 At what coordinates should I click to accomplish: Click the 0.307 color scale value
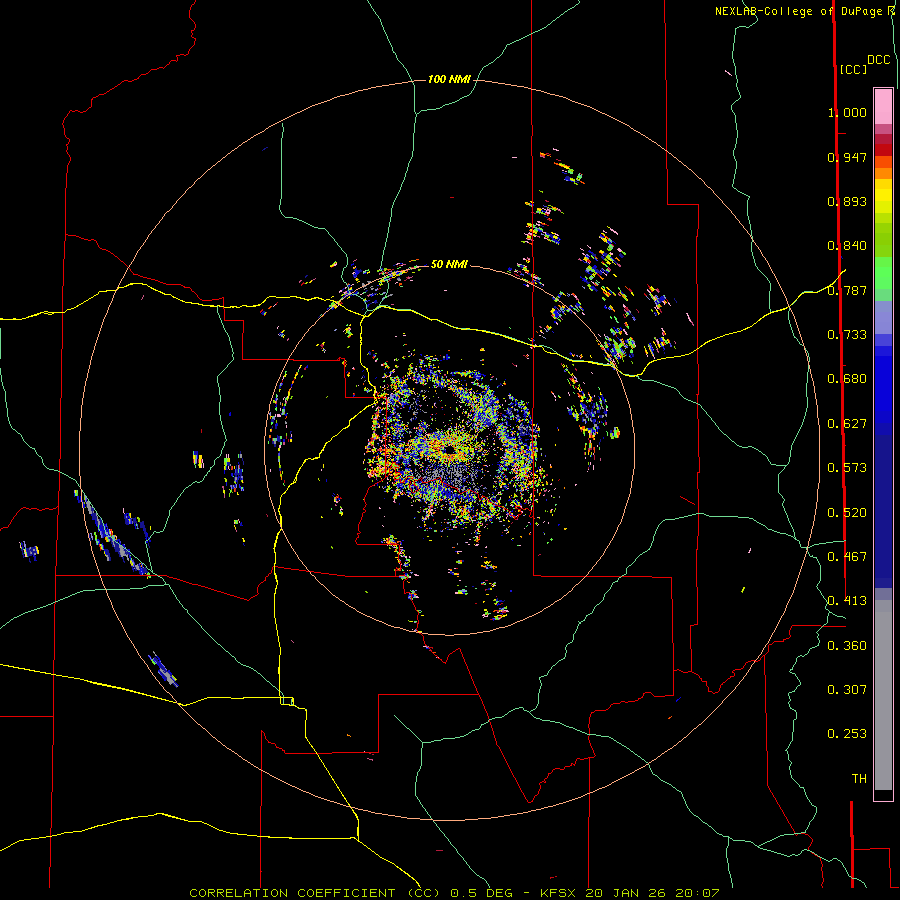pyautogui.click(x=847, y=690)
